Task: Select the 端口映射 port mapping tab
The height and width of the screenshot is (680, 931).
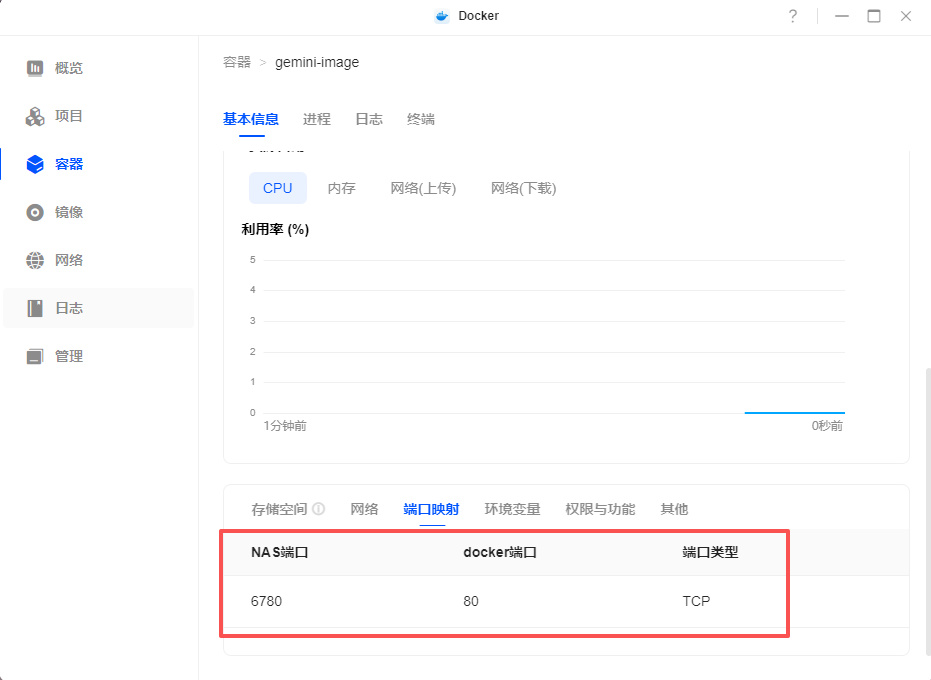Action: [x=431, y=510]
